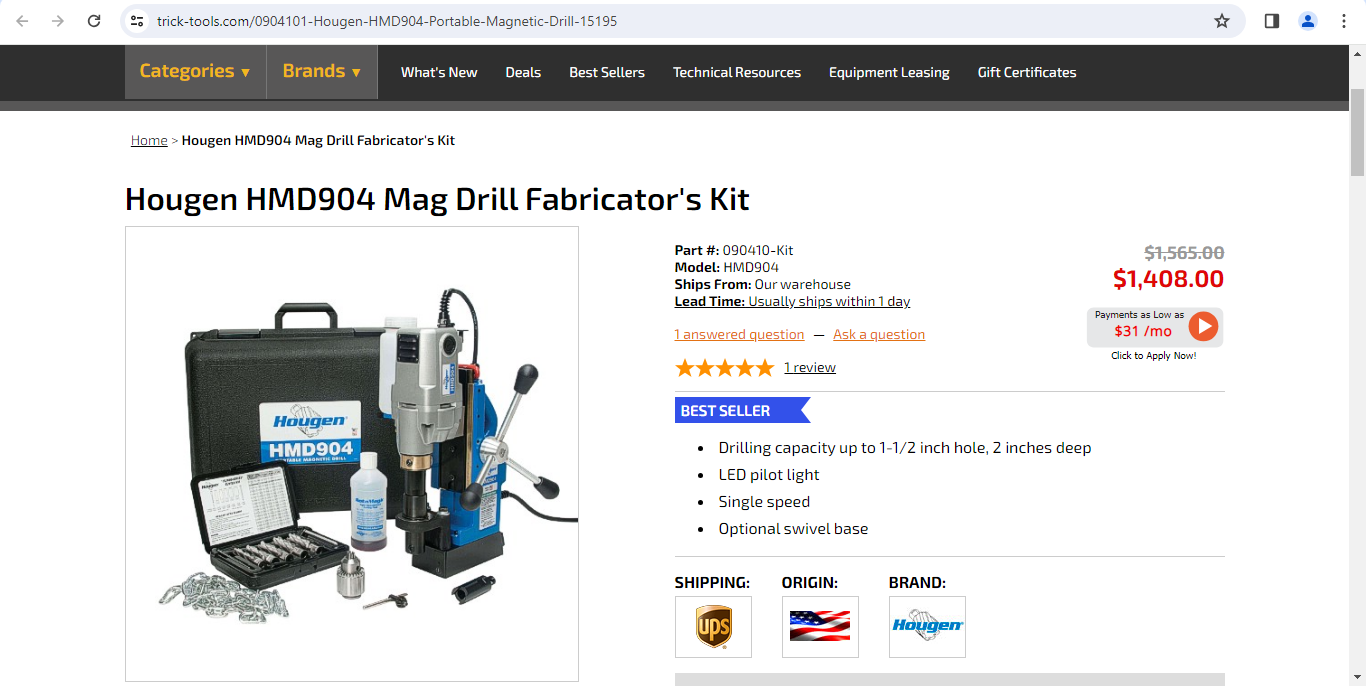
Task: Open the Technical Resources menu item
Action: point(737,72)
